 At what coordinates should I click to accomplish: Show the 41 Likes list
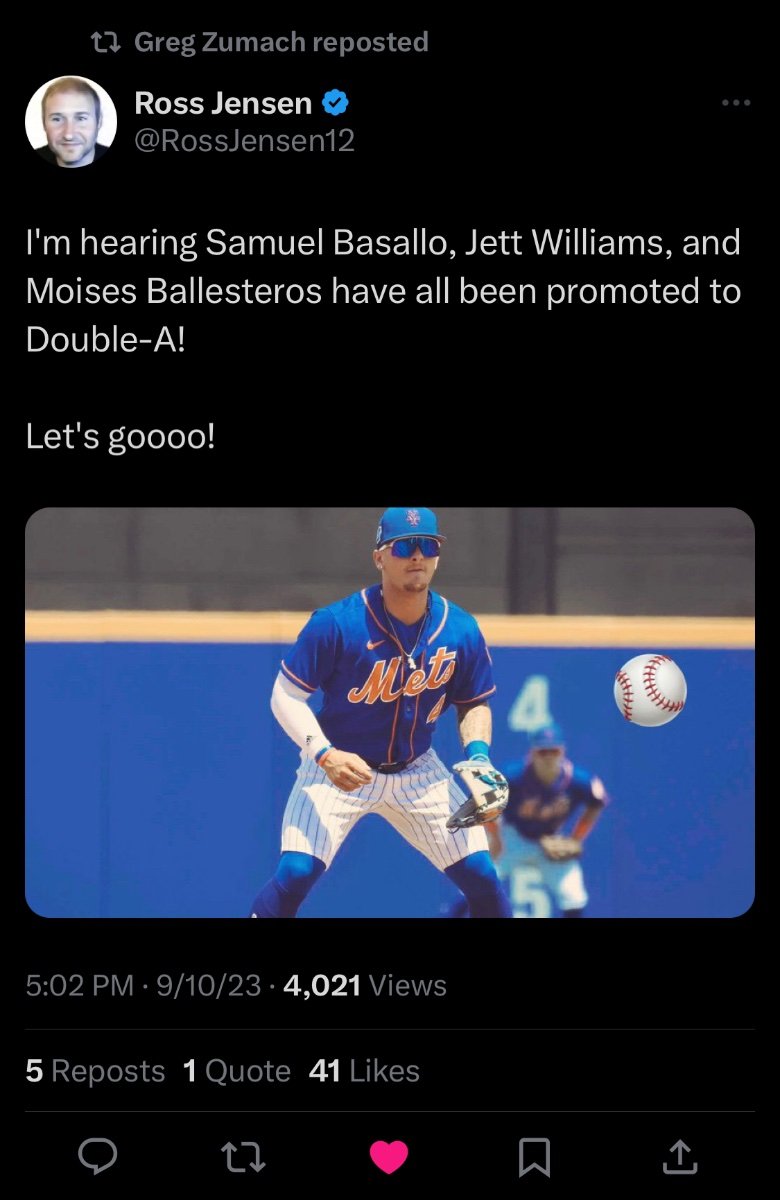tap(364, 1071)
